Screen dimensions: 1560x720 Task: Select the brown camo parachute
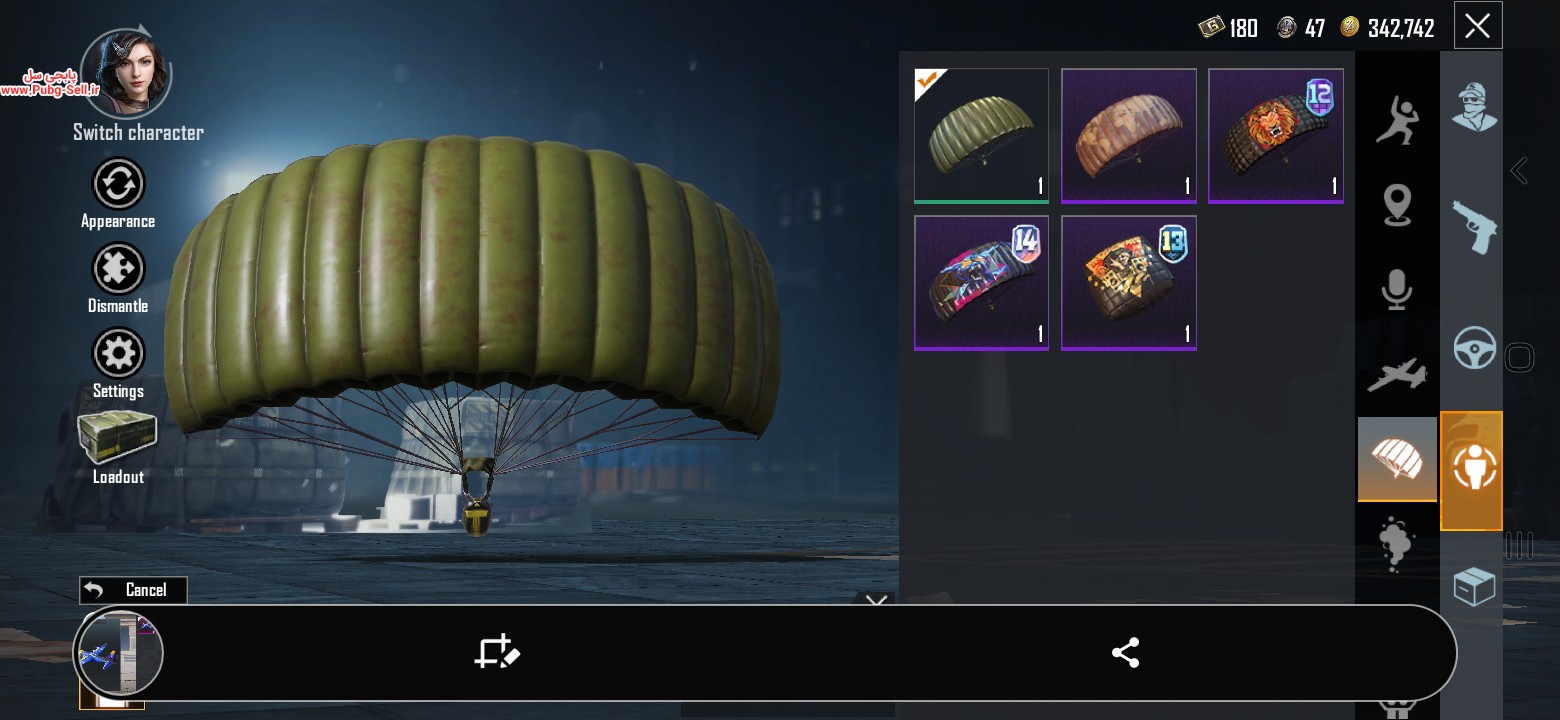click(x=1129, y=135)
